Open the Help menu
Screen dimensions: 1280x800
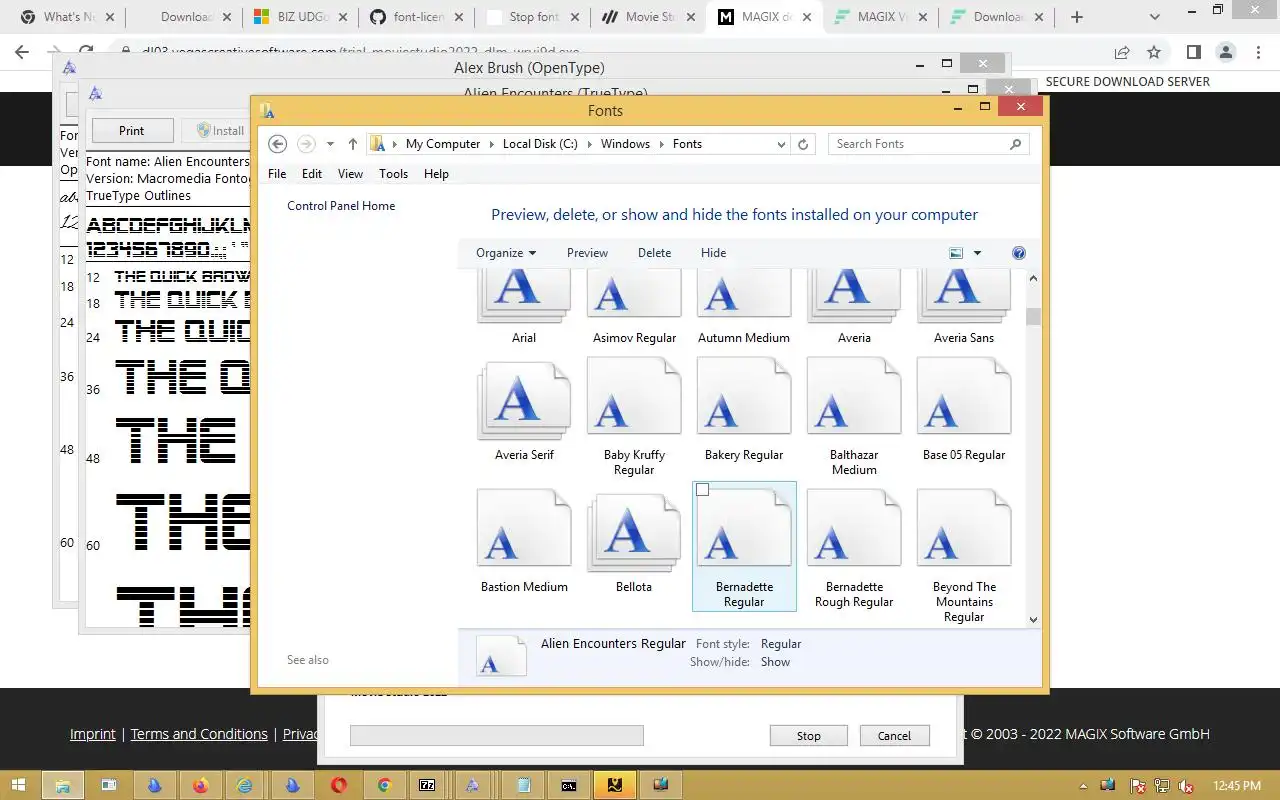click(x=436, y=174)
